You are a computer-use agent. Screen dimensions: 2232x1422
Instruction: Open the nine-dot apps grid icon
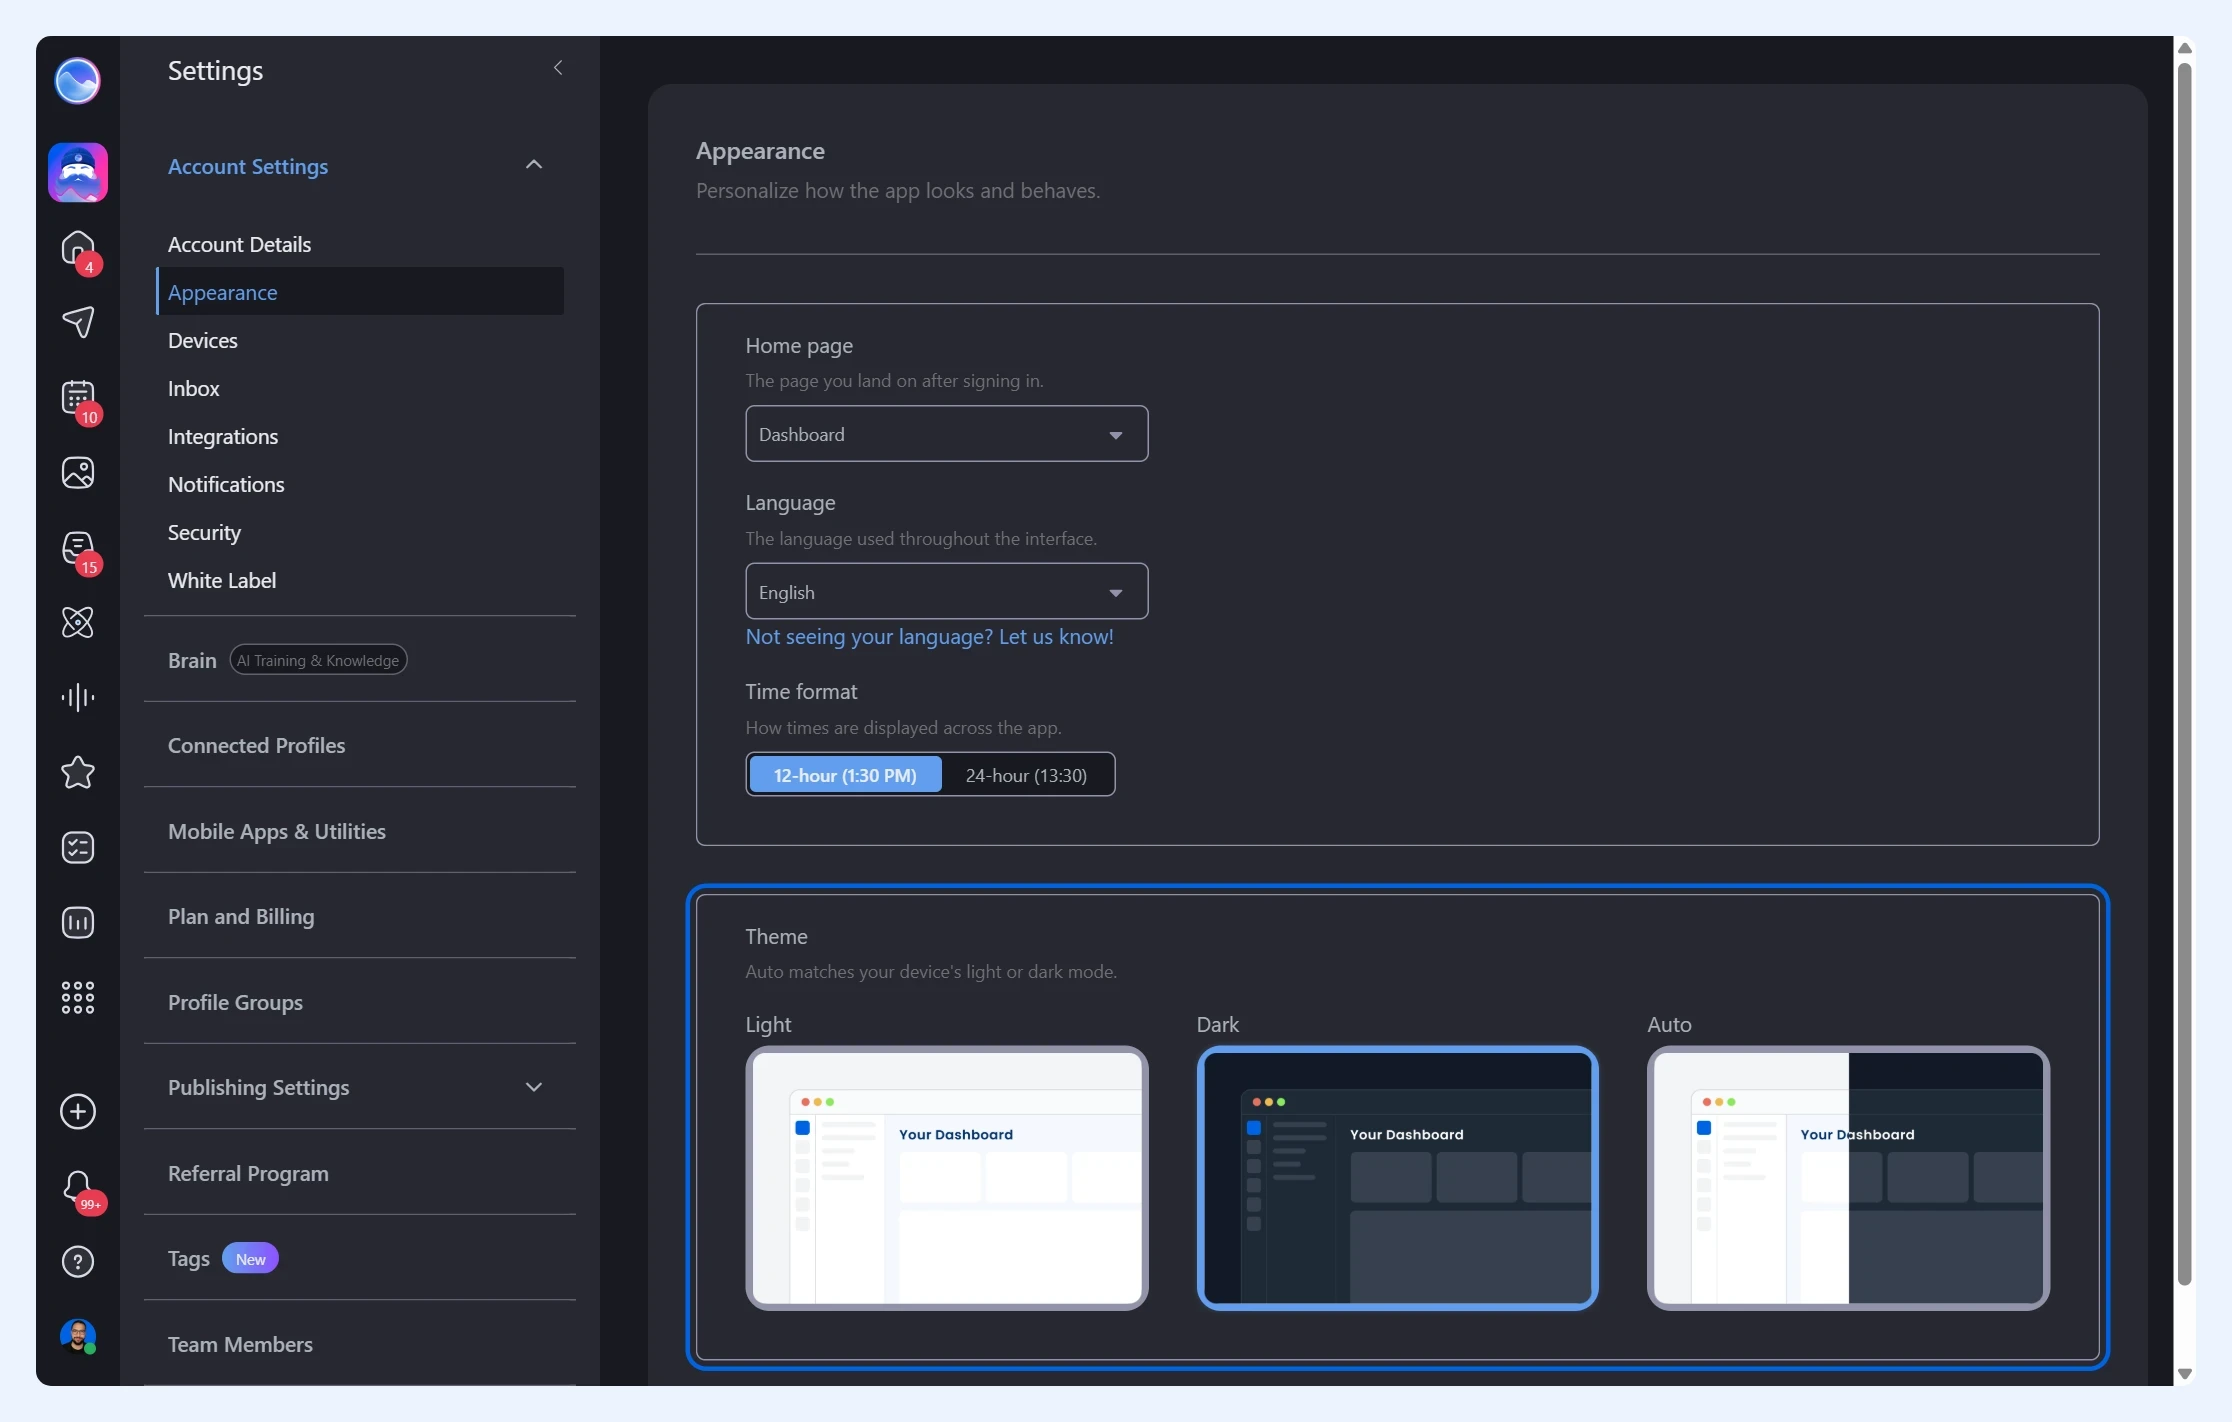[x=78, y=997]
